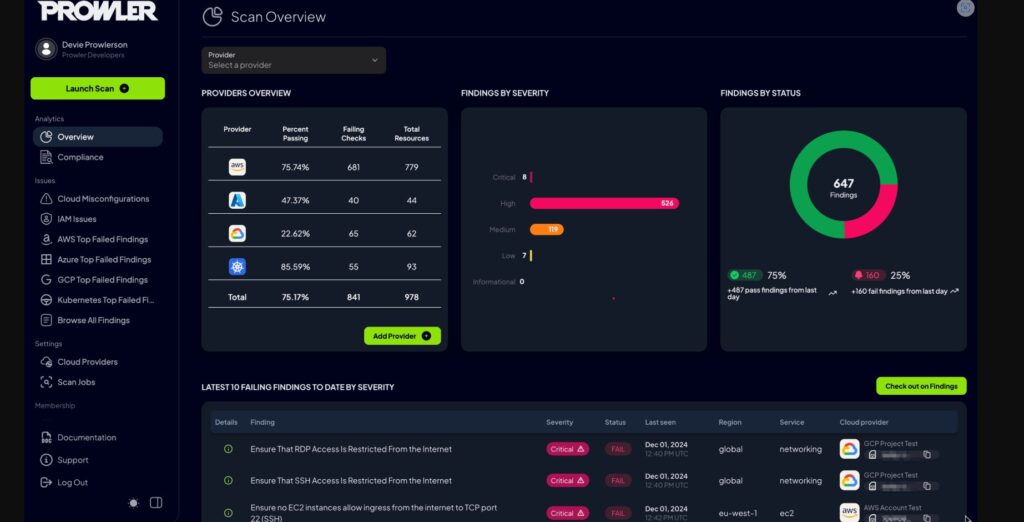Click the IAM Issues shield icon
The height and width of the screenshot is (522, 1024).
(46, 219)
